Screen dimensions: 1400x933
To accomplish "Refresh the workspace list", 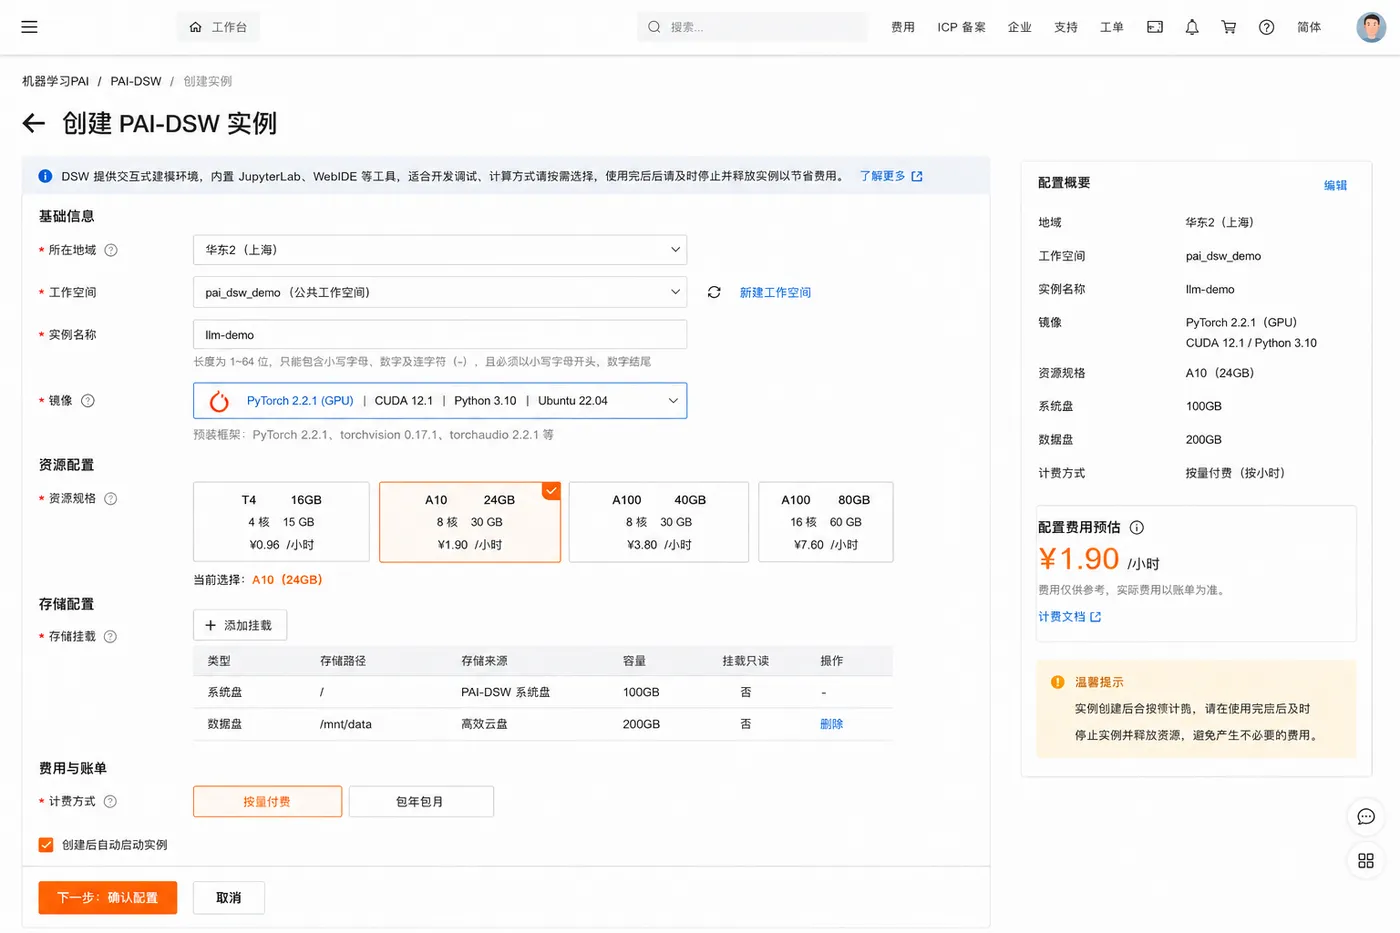I will tap(714, 292).
